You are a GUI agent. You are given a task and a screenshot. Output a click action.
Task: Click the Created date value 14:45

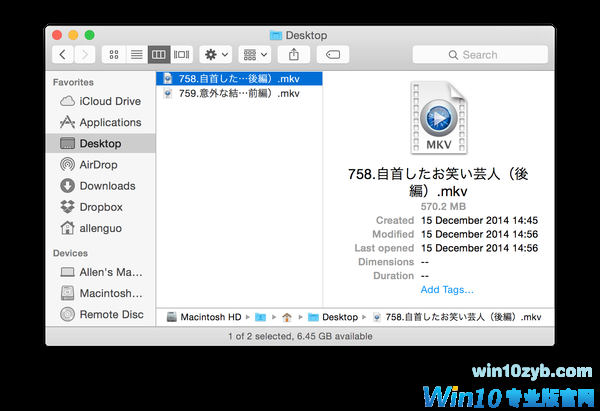point(479,220)
